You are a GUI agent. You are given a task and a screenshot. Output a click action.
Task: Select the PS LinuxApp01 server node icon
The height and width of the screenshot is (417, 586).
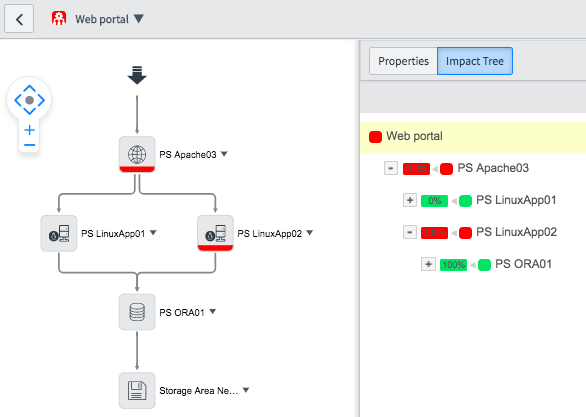click(59, 233)
